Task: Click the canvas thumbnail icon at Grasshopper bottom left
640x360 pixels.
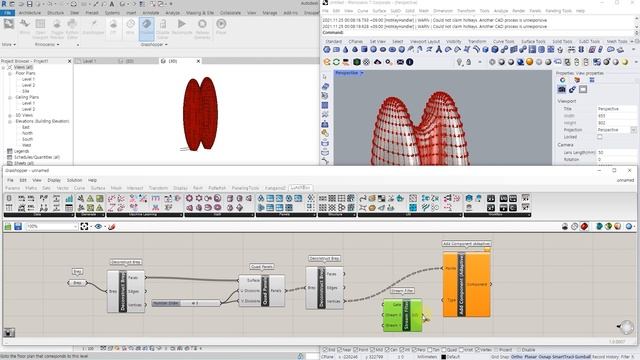Action: coord(9,332)
